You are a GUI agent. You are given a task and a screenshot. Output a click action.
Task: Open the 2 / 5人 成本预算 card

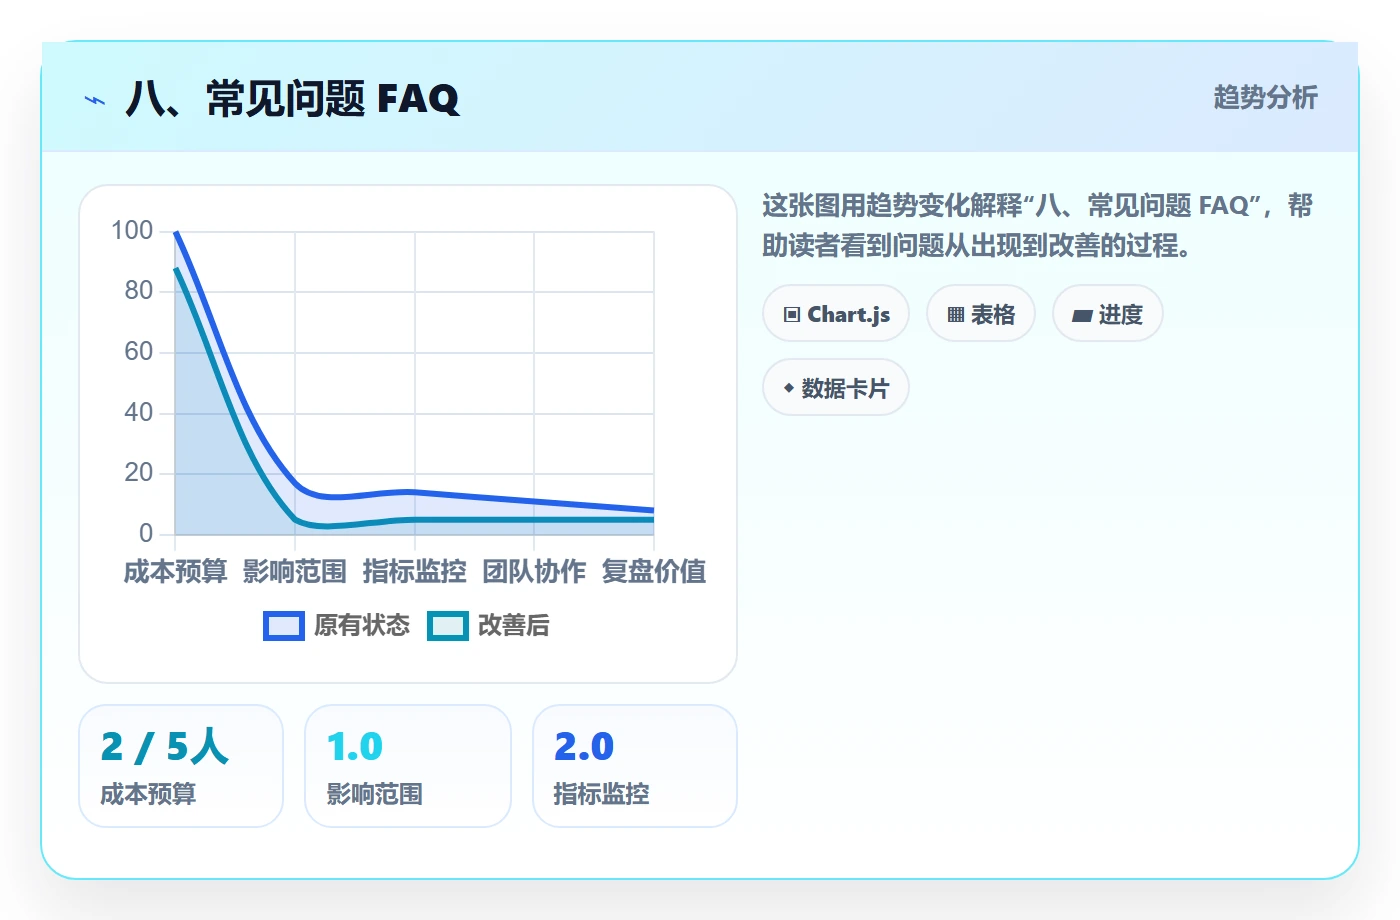181,766
